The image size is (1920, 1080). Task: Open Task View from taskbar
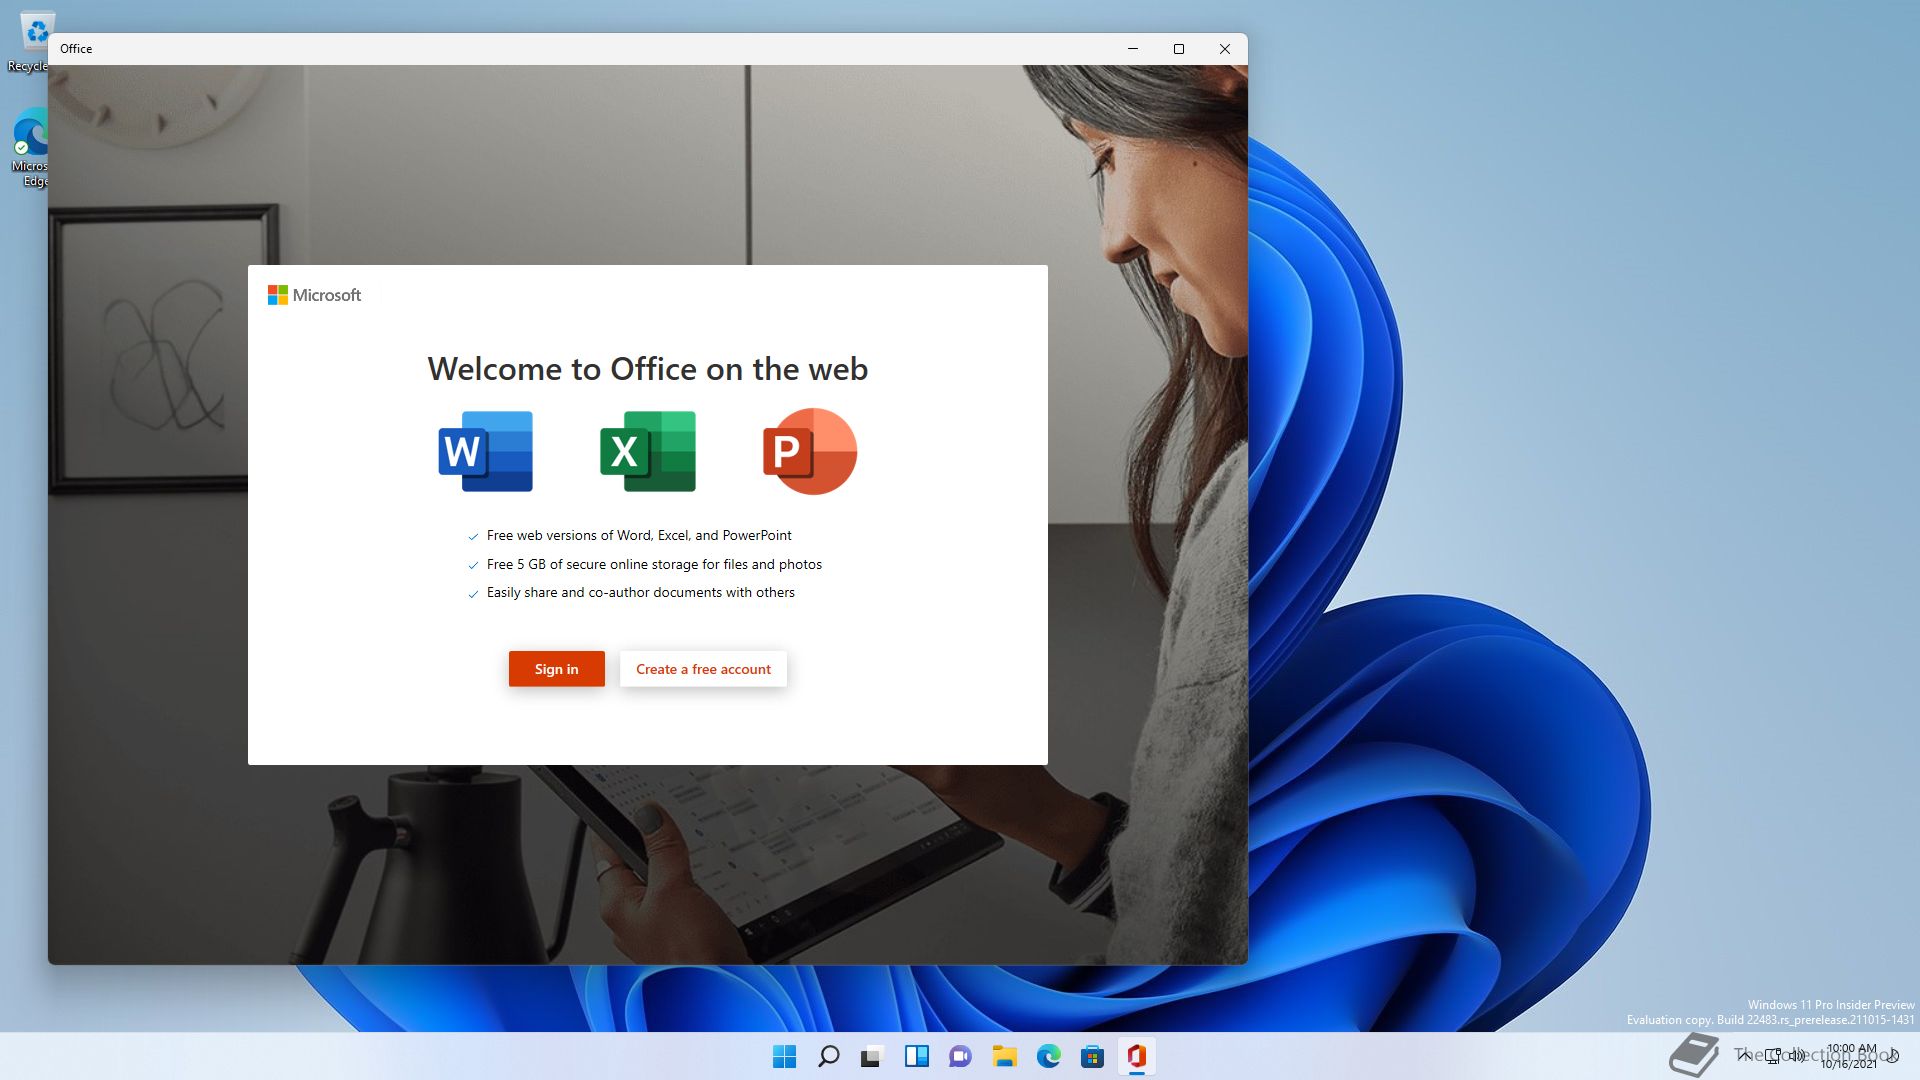click(x=873, y=1056)
